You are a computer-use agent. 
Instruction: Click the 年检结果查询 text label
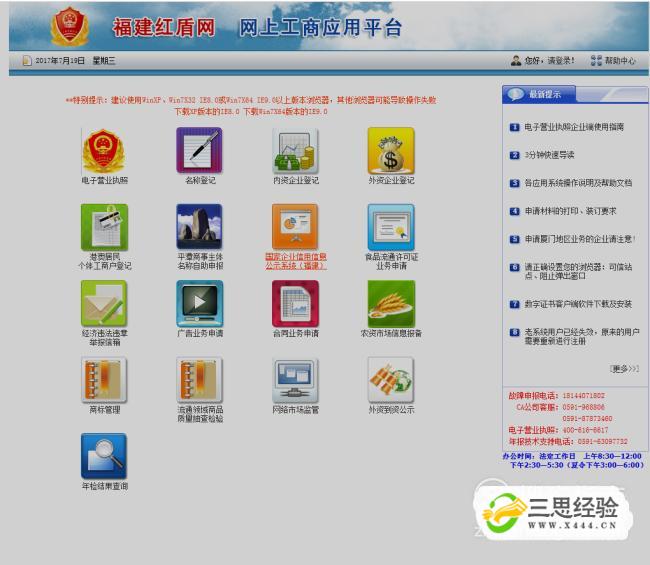(x=104, y=486)
